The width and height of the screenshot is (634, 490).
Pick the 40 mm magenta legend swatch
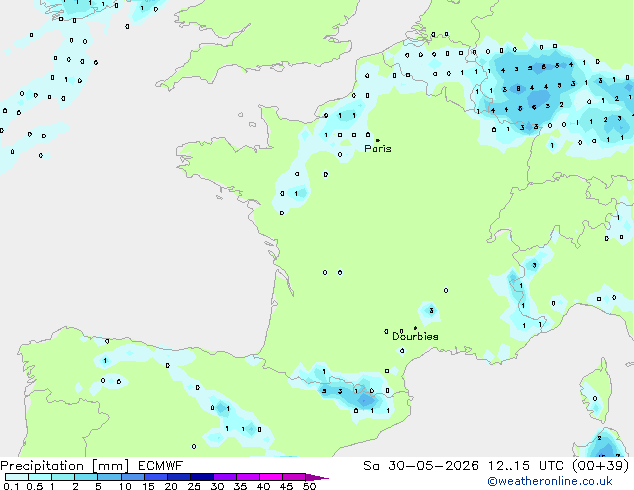pos(271,477)
